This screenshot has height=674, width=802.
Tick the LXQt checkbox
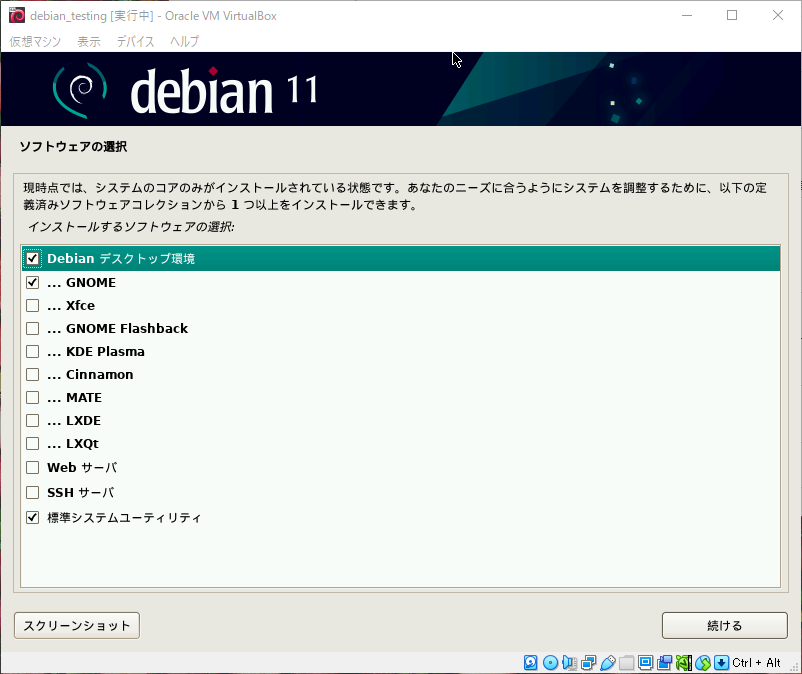pyautogui.click(x=33, y=443)
